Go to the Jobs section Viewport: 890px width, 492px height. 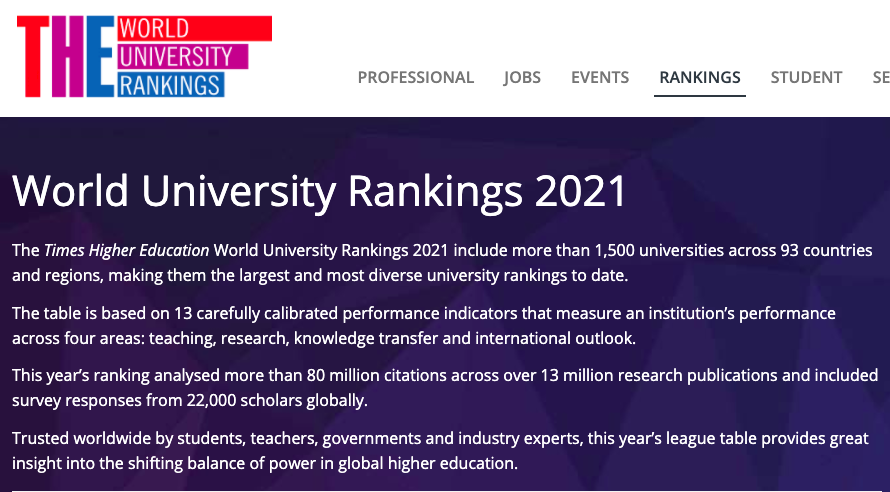click(x=522, y=77)
